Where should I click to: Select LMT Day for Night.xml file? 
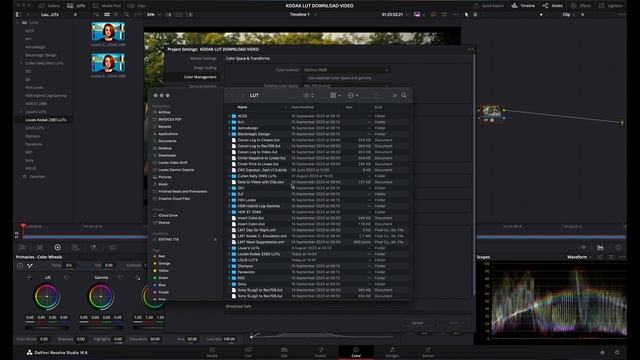[x=256, y=230]
